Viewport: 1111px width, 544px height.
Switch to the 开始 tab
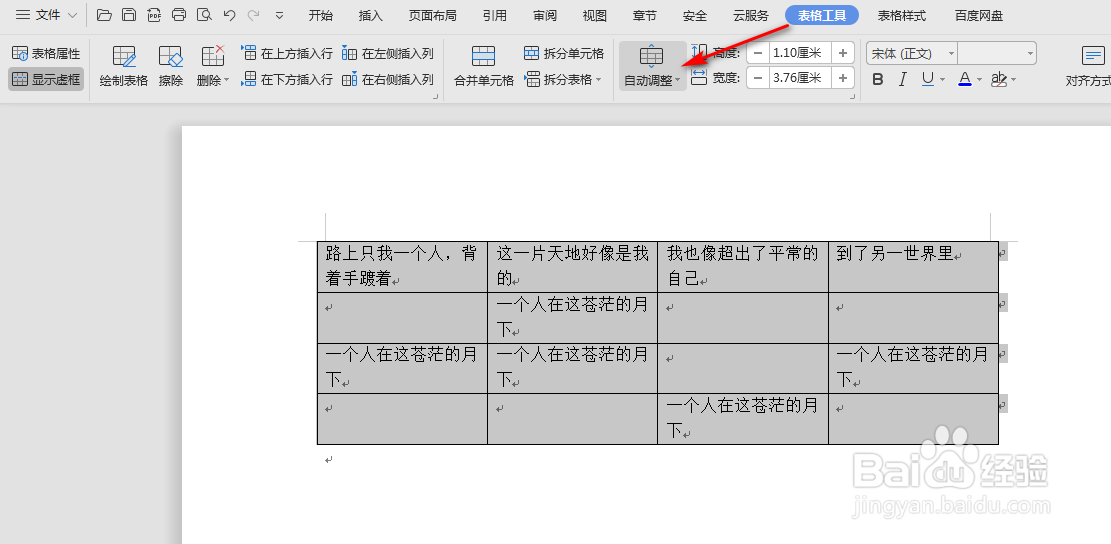[321, 16]
